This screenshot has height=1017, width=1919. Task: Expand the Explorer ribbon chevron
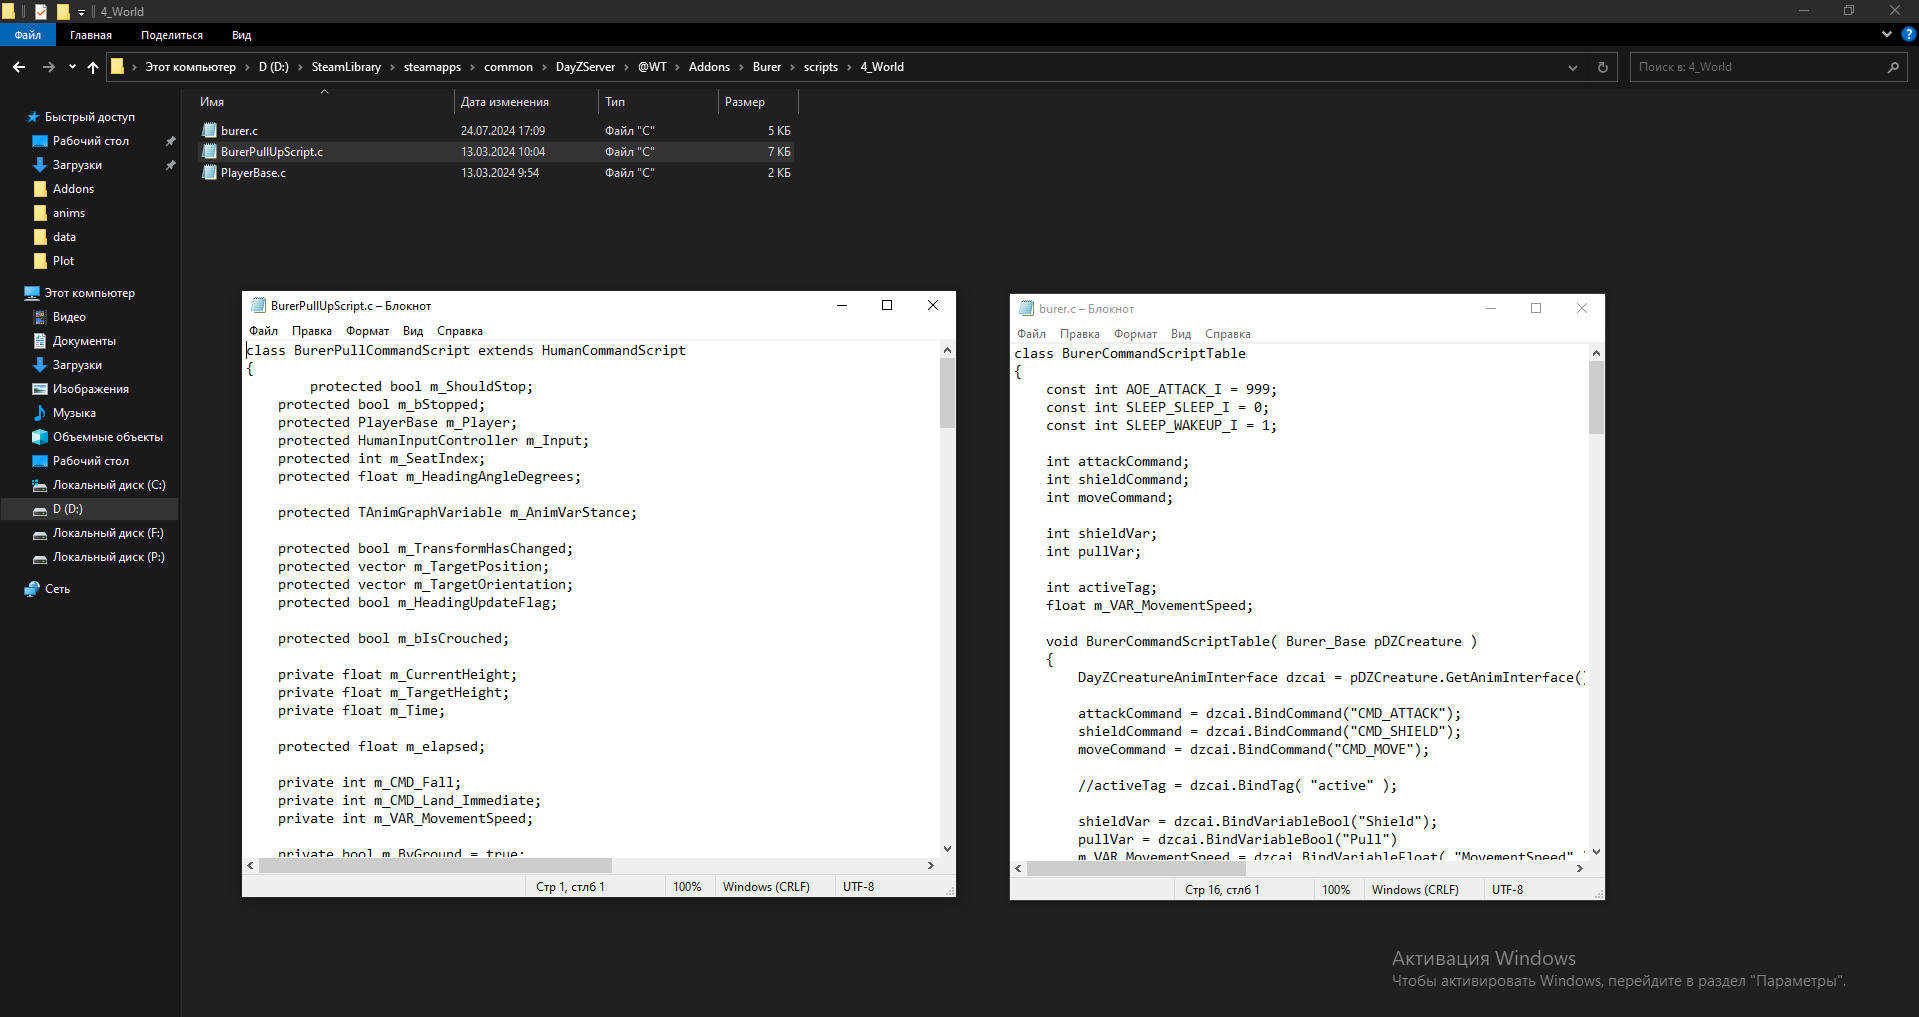pyautogui.click(x=1887, y=34)
